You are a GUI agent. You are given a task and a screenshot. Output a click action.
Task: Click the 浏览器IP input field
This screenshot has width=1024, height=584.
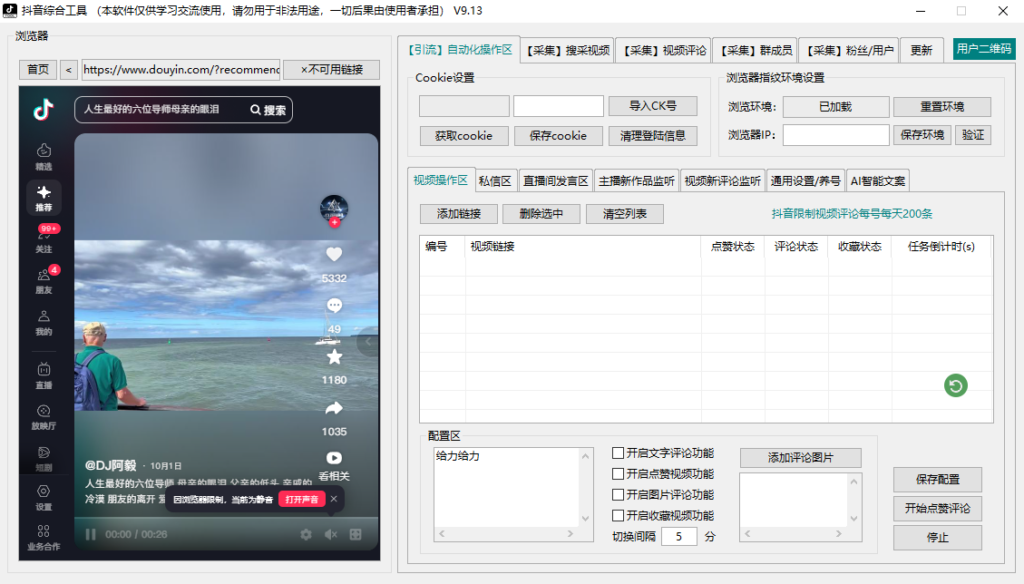(x=836, y=135)
